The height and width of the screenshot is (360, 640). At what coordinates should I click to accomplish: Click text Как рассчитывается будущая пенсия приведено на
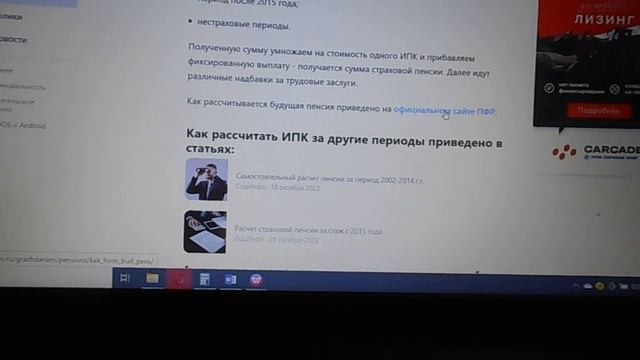(x=289, y=104)
